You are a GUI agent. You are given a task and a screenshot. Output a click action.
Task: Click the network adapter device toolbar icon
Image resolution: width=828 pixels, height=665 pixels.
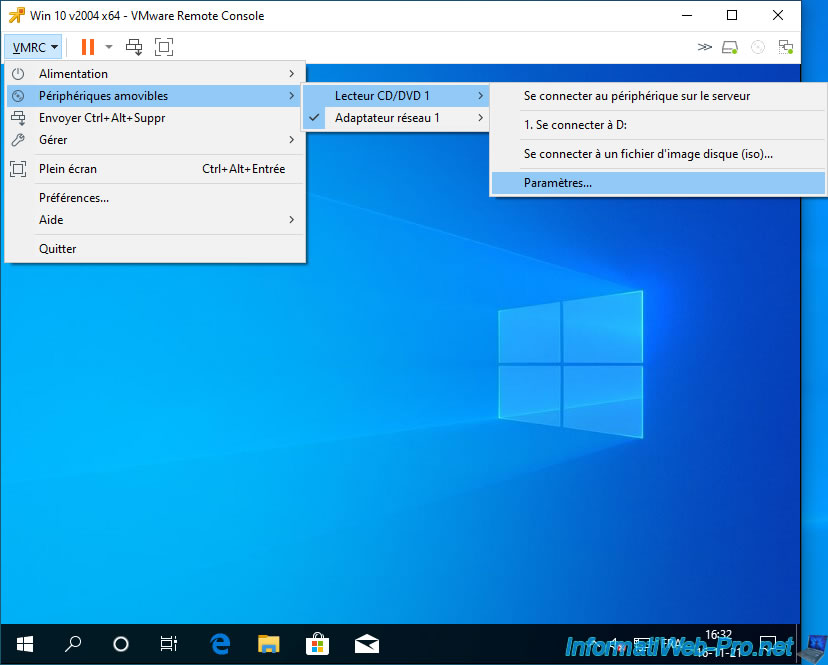[x=786, y=47]
